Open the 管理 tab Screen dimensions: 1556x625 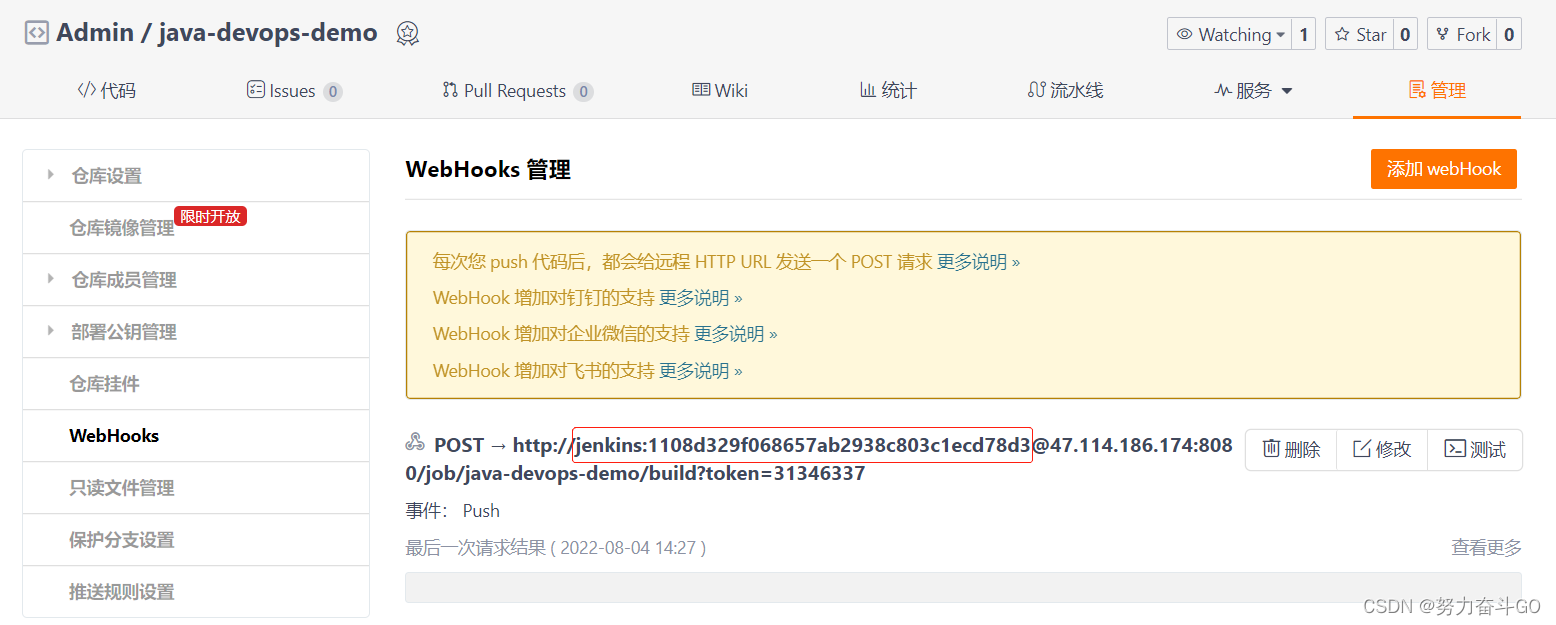click(1437, 89)
